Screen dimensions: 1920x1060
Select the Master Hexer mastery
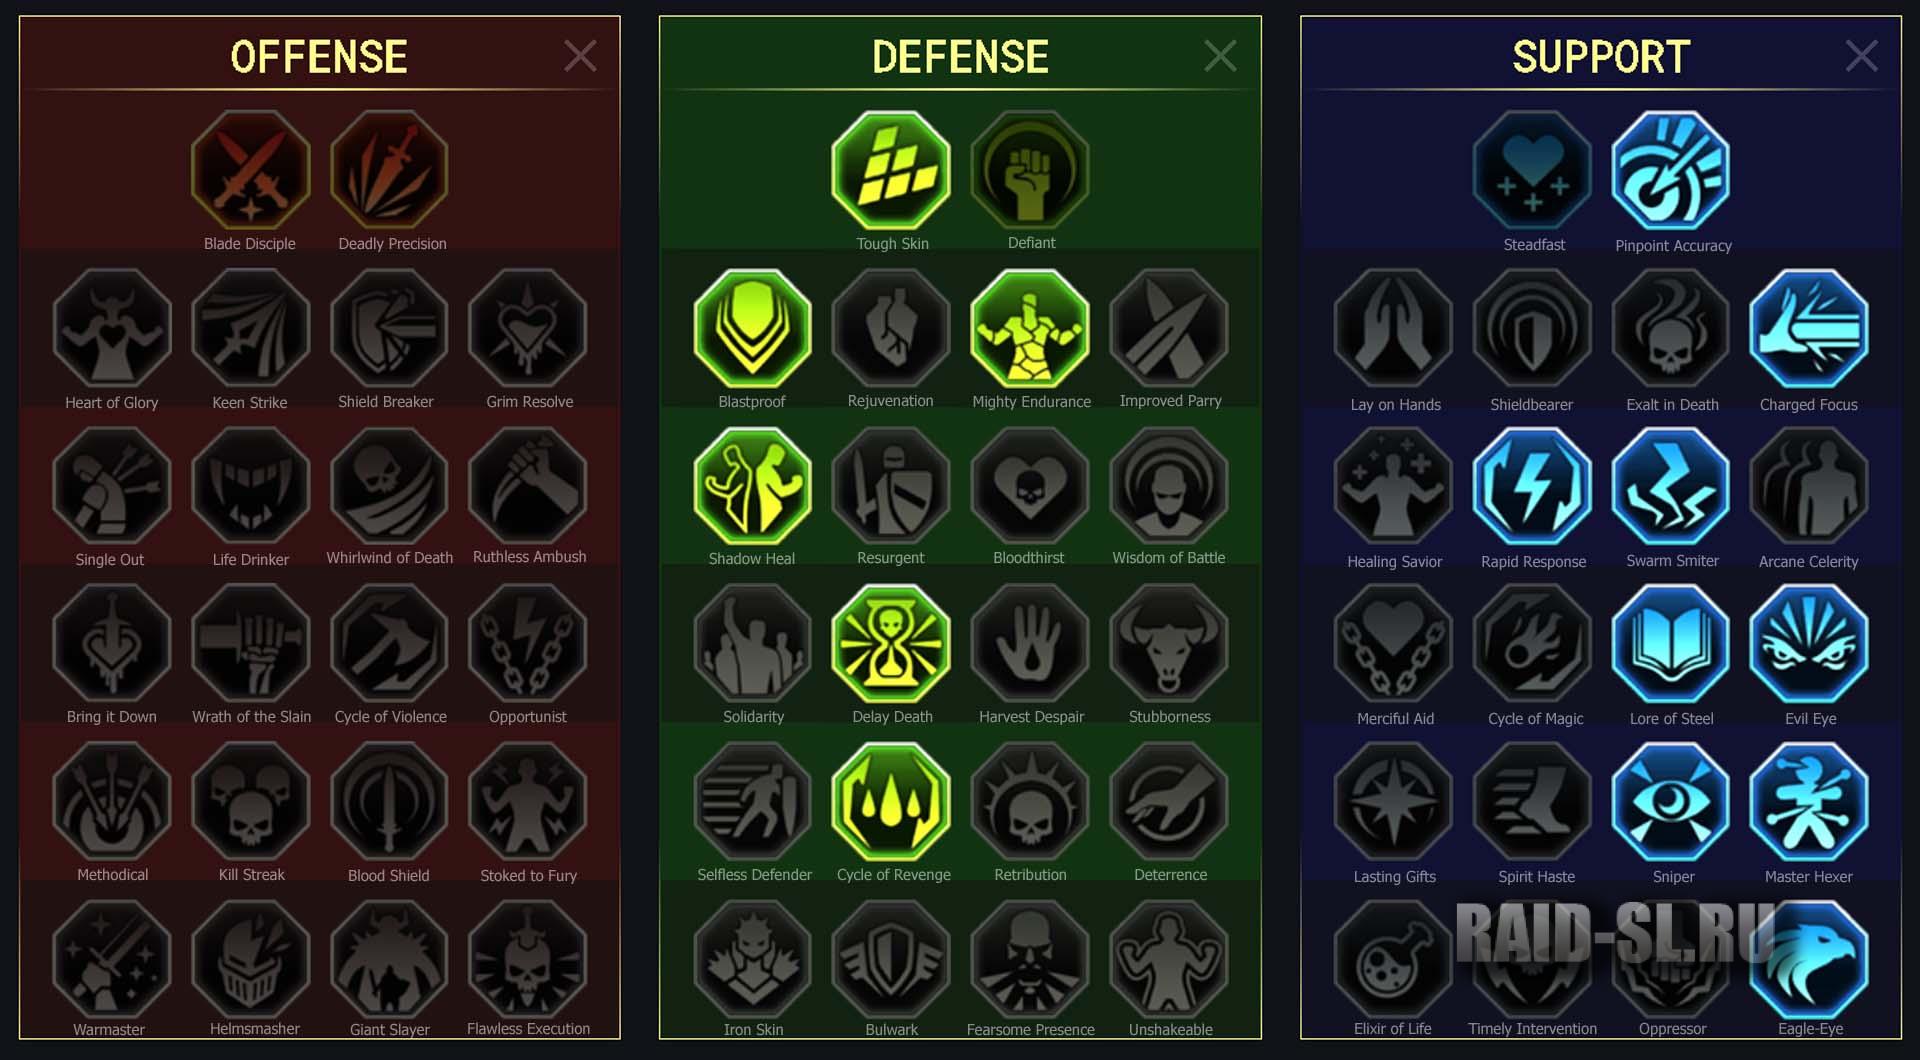tap(1809, 802)
